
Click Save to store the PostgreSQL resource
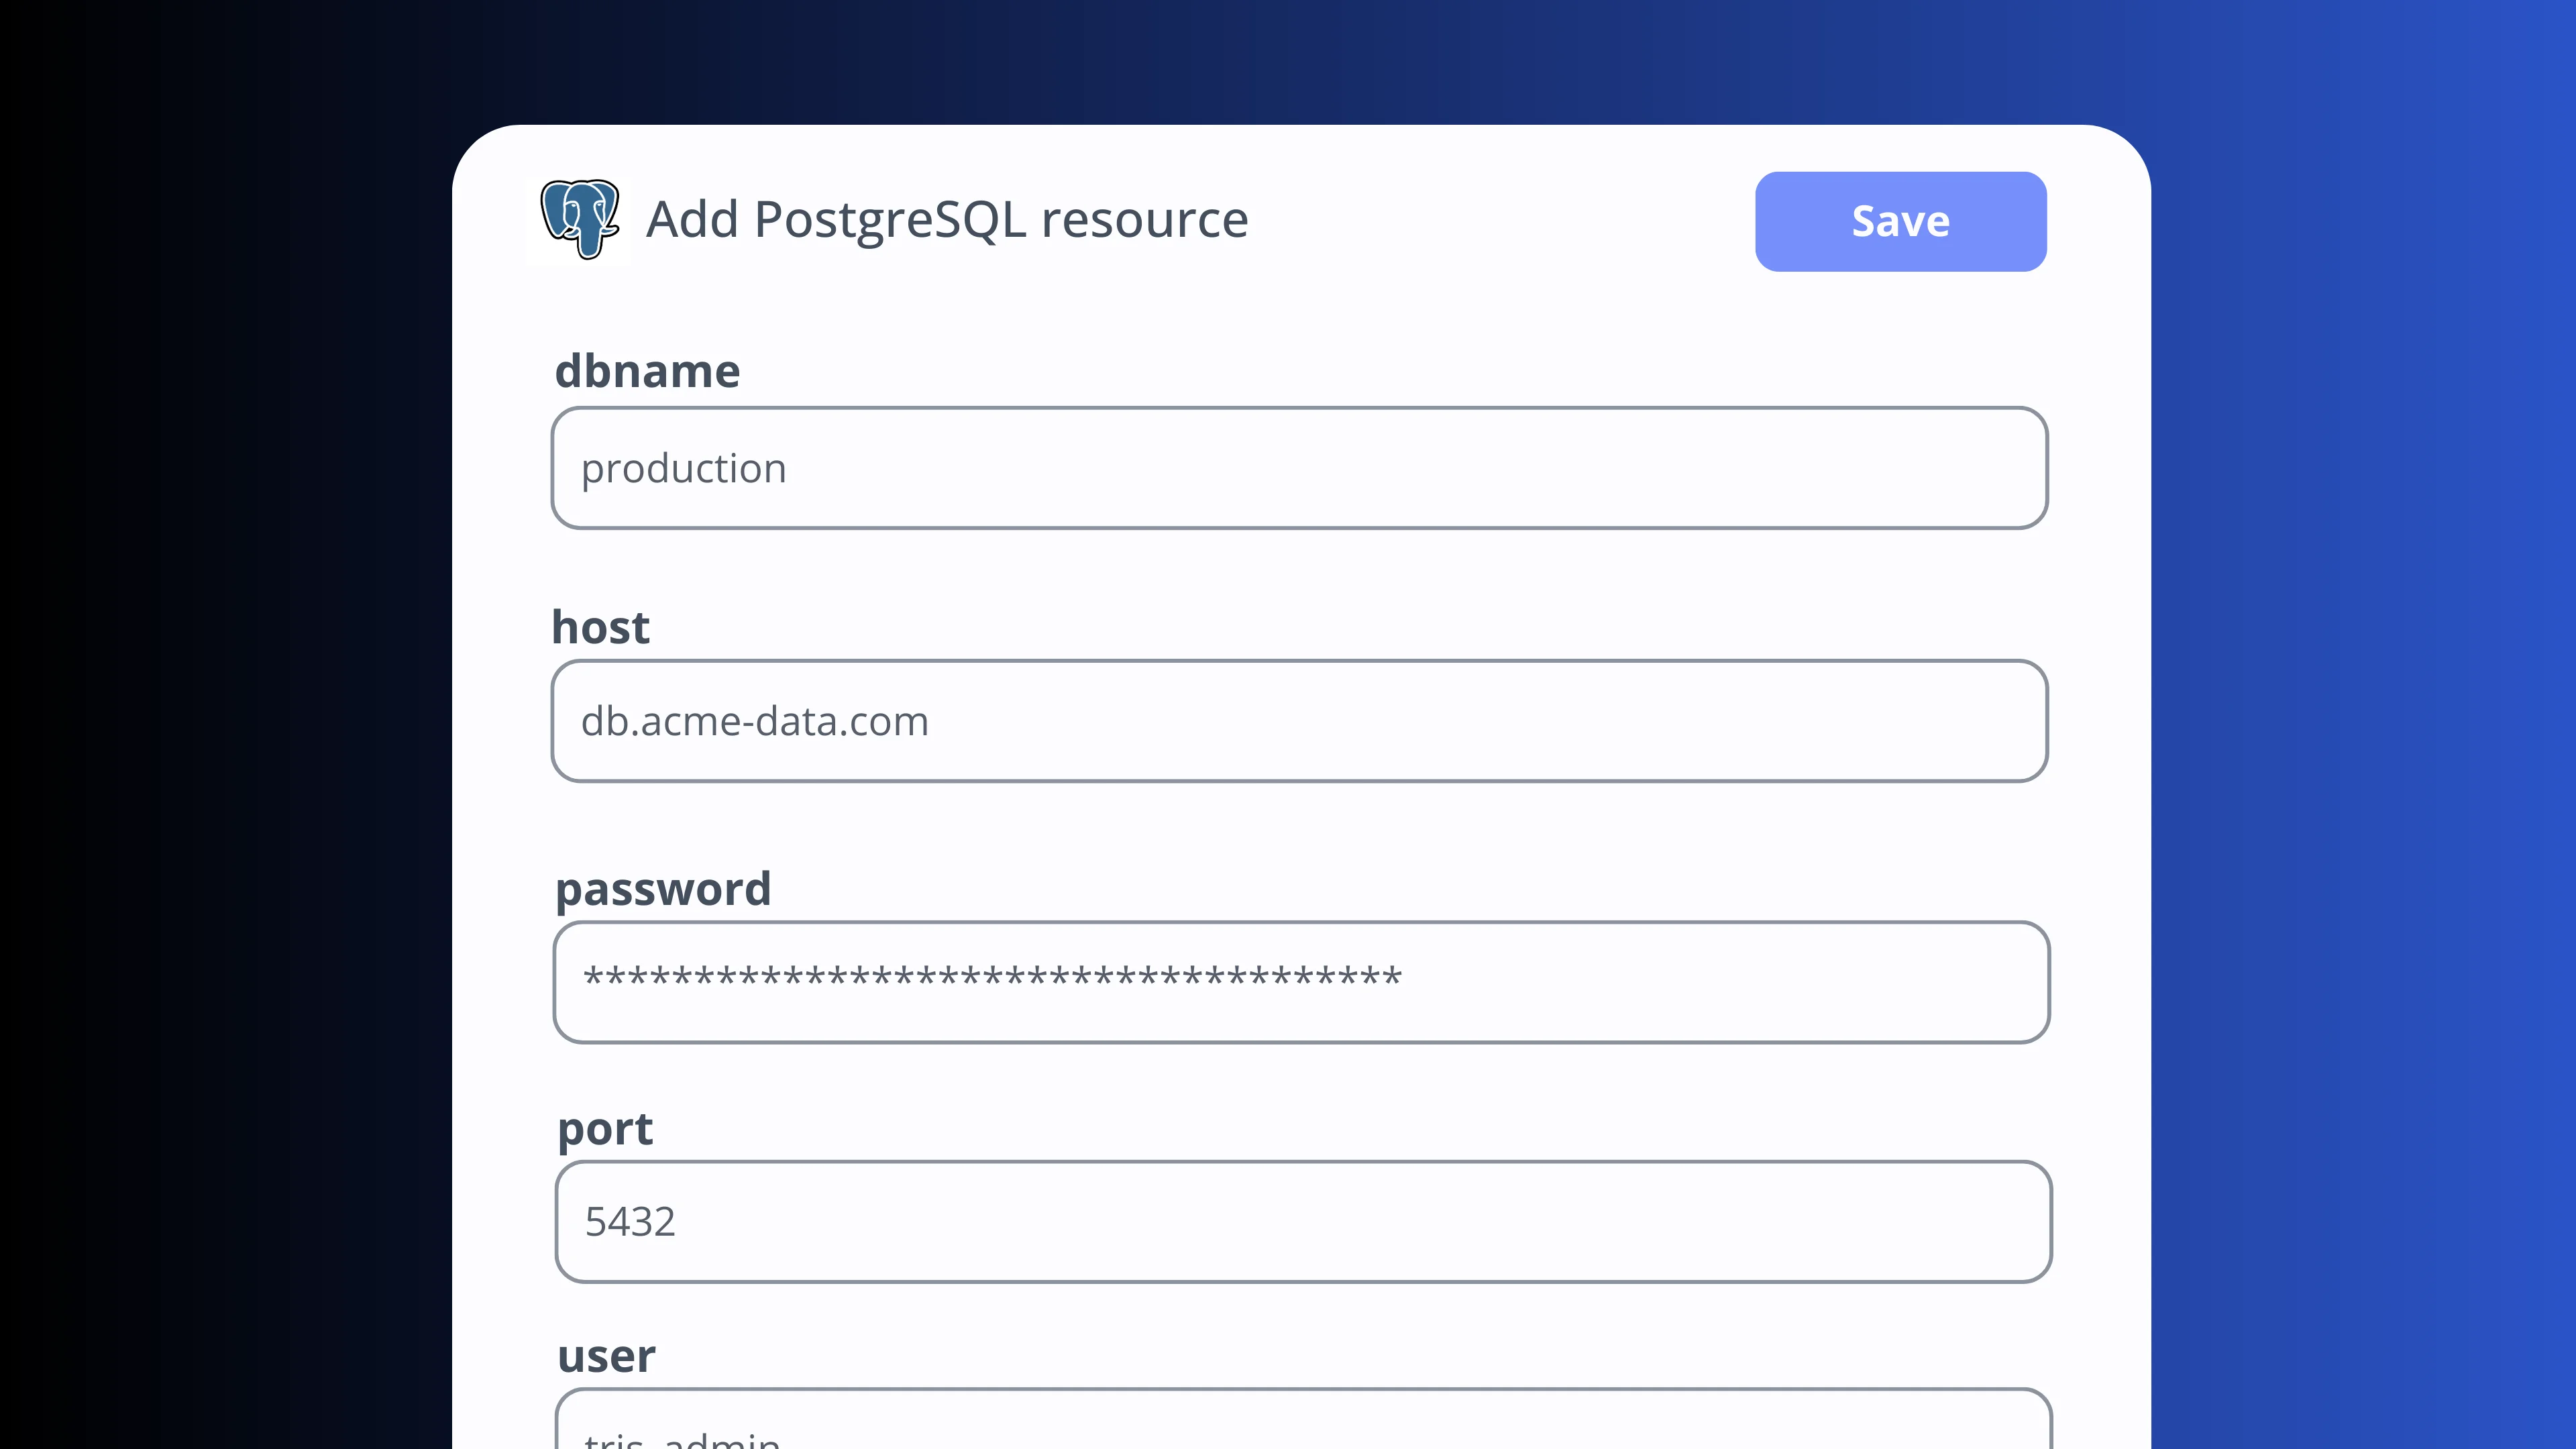point(1899,221)
